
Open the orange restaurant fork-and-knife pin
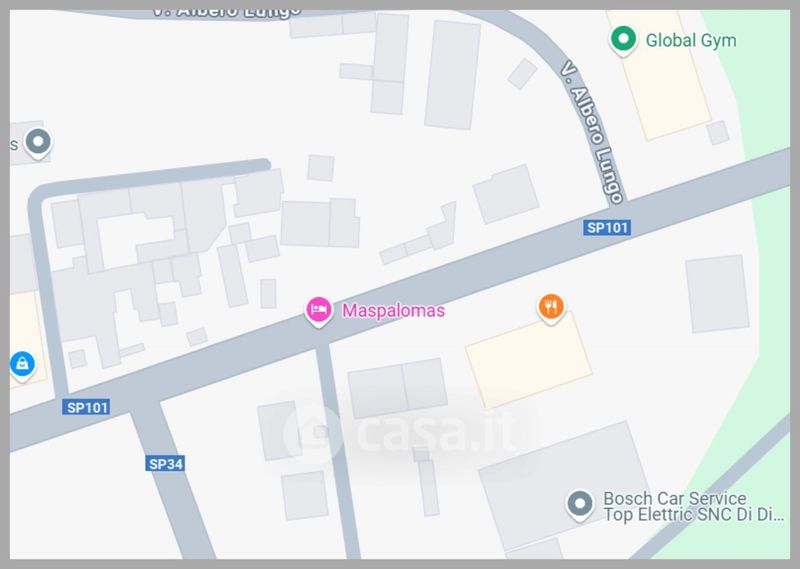coord(551,308)
